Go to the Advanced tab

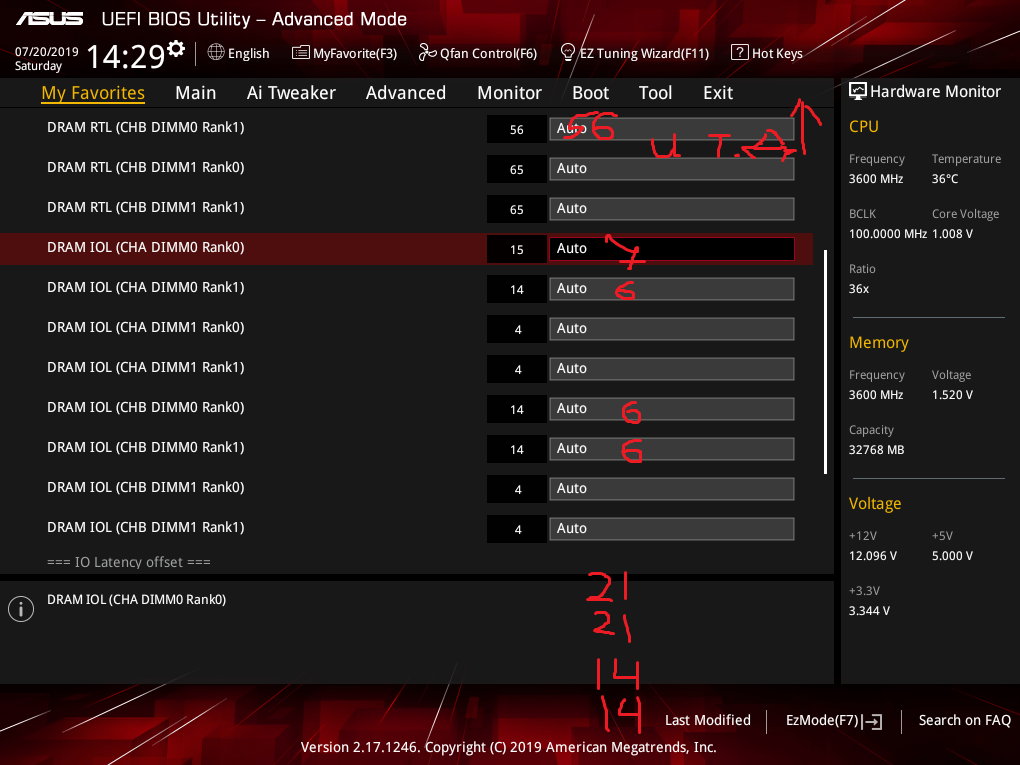click(x=406, y=92)
